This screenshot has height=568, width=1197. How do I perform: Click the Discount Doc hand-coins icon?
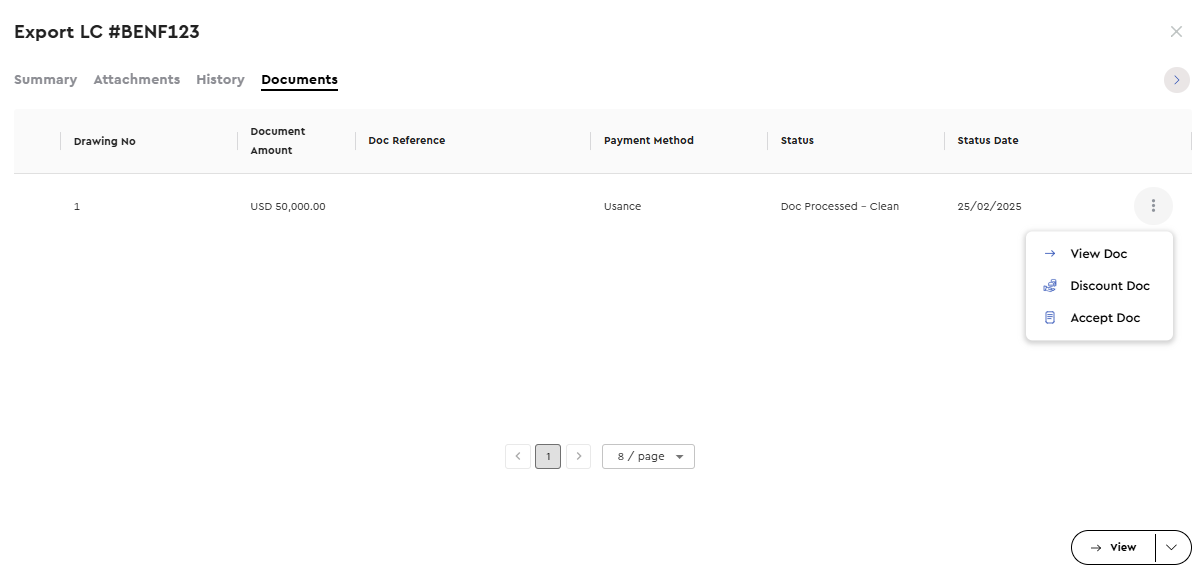1050,286
